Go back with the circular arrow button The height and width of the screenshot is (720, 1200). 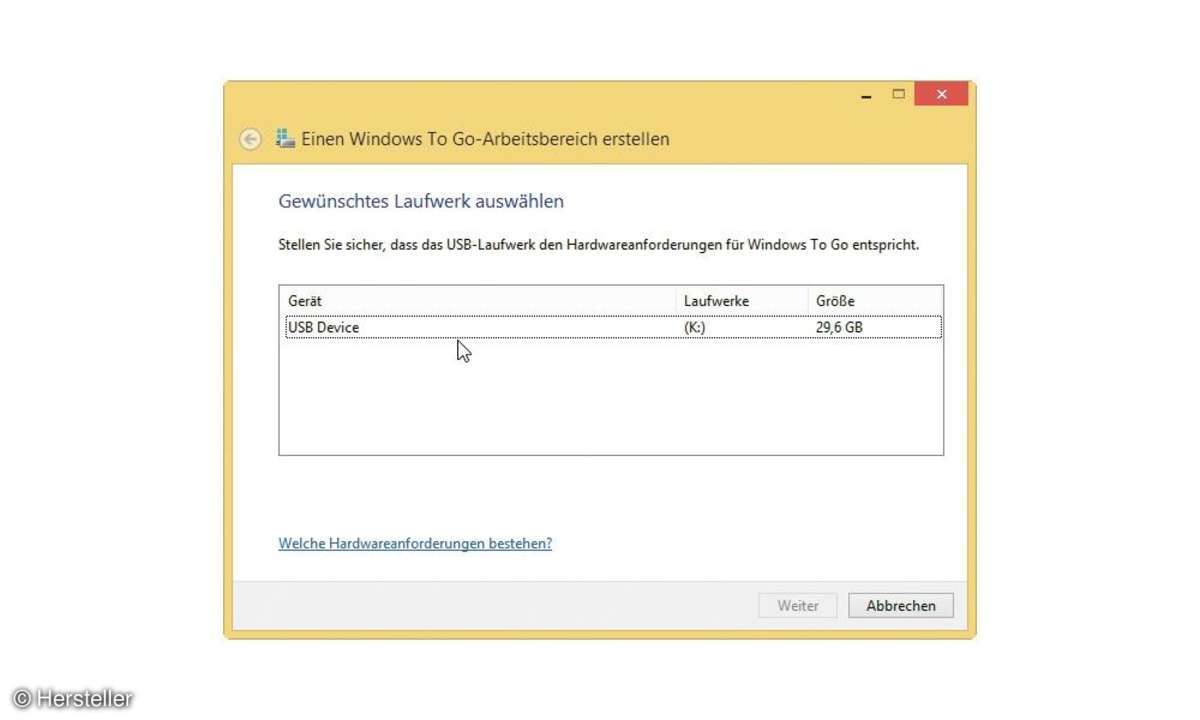(x=250, y=139)
